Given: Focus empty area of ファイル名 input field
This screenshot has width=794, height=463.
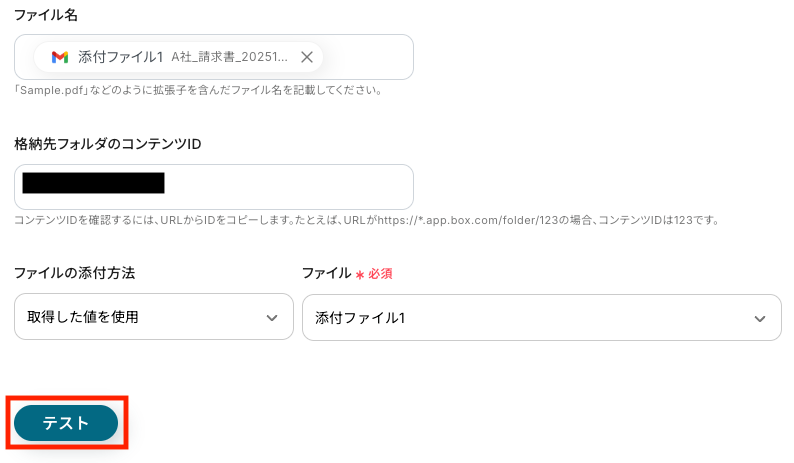Looking at the screenshot, I should tap(365, 57).
